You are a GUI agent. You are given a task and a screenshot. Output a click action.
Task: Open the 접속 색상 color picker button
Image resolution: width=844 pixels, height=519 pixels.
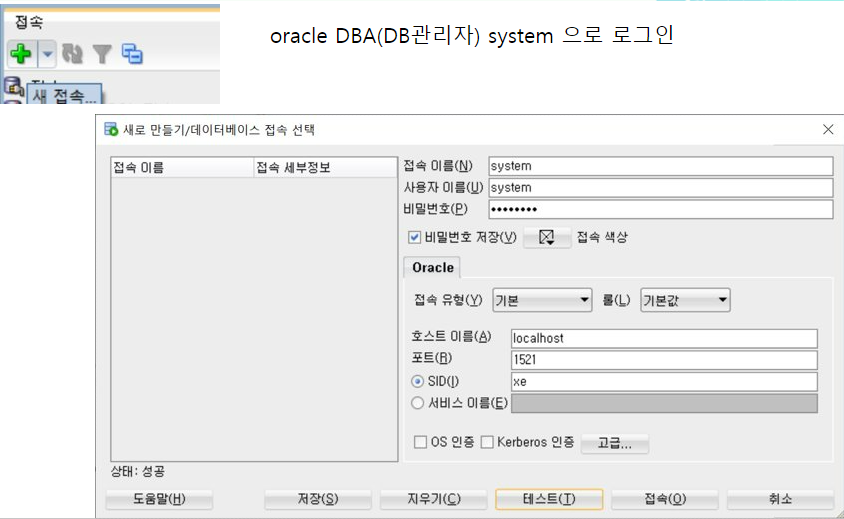tap(547, 237)
